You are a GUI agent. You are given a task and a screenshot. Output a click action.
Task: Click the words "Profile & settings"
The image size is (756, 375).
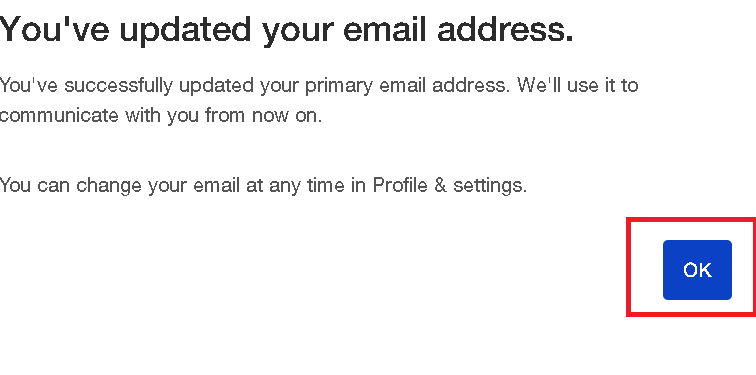tap(448, 185)
